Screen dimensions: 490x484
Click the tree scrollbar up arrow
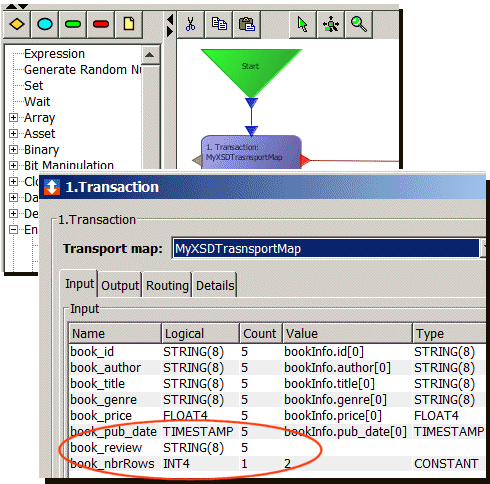[150, 55]
